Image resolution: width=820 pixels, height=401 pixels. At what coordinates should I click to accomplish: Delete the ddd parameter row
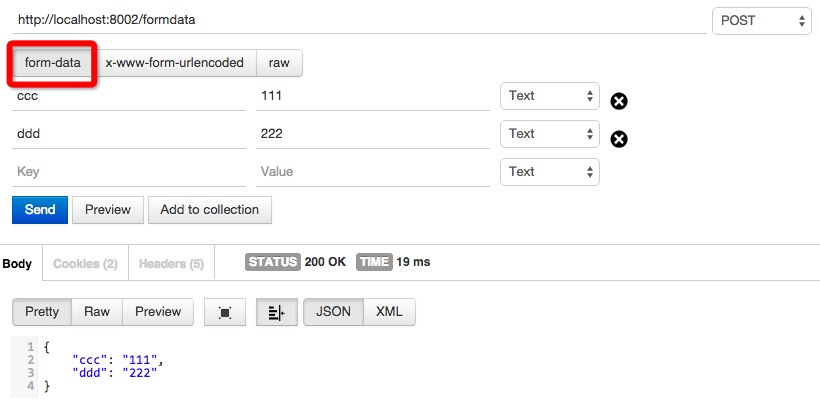(x=619, y=139)
